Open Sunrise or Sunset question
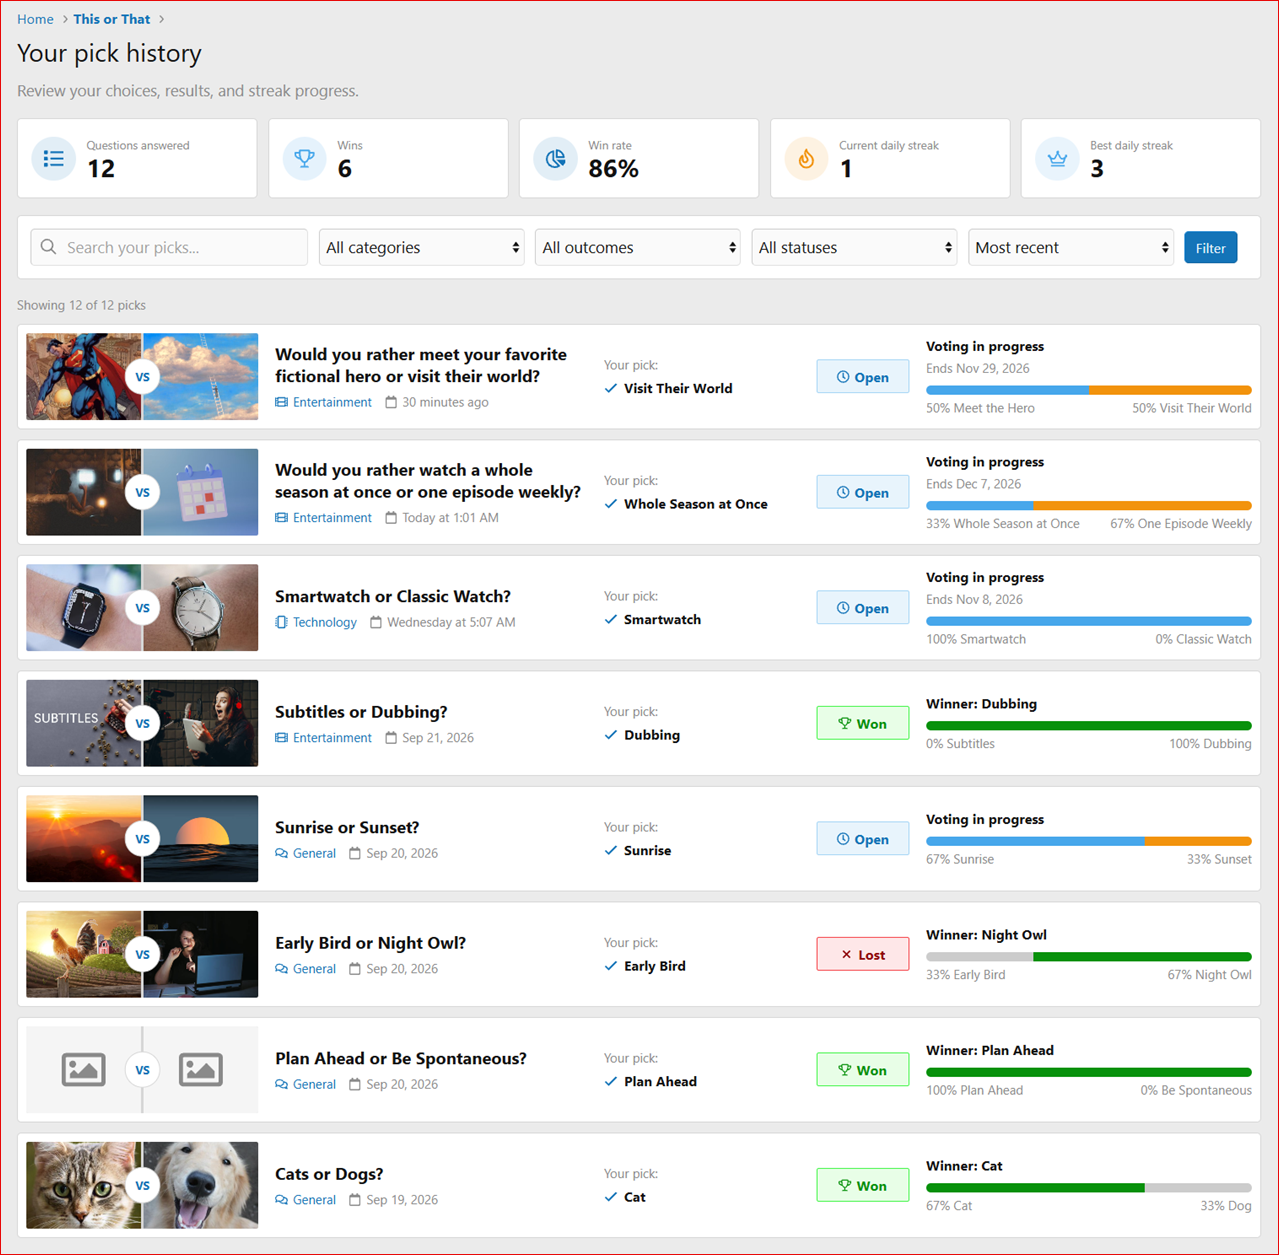The height and width of the screenshot is (1255, 1279). 347,827
